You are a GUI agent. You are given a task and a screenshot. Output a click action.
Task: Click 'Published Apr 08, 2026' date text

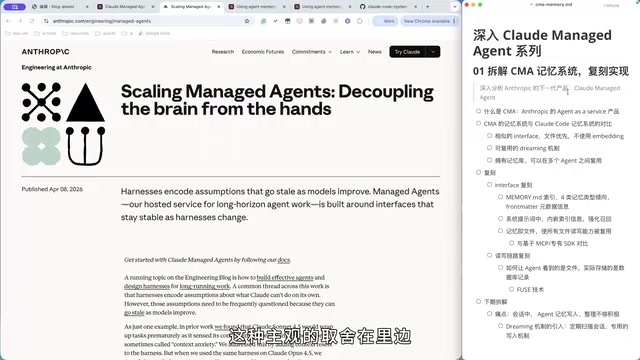(x=52, y=189)
